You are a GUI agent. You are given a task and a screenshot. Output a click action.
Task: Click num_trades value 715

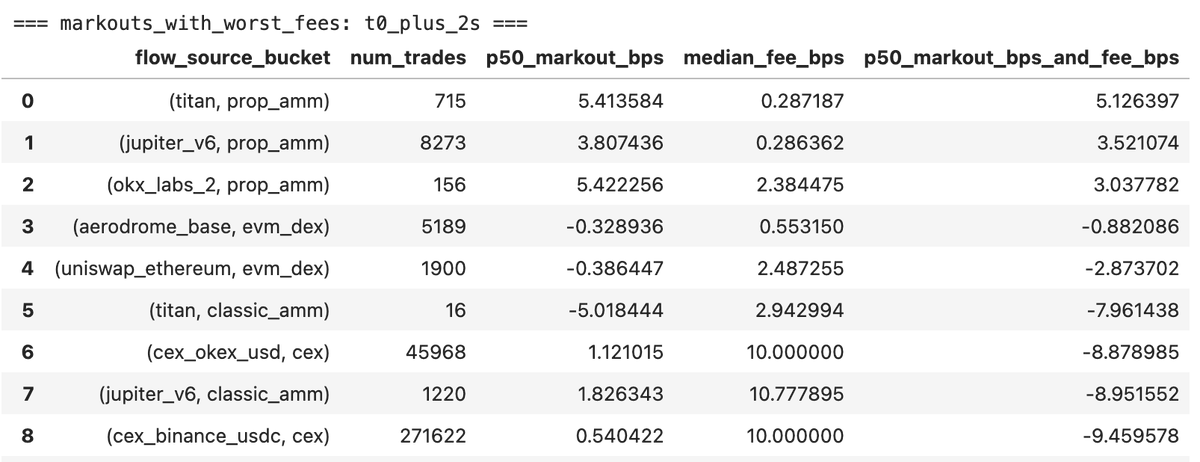[x=451, y=101]
